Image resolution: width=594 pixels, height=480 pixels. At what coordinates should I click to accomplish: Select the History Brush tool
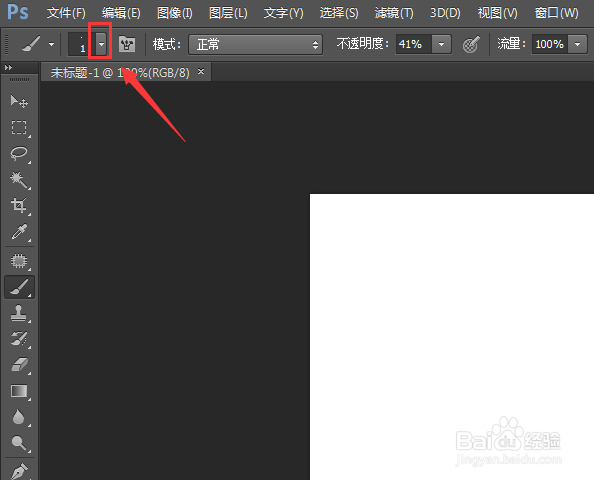point(19,339)
